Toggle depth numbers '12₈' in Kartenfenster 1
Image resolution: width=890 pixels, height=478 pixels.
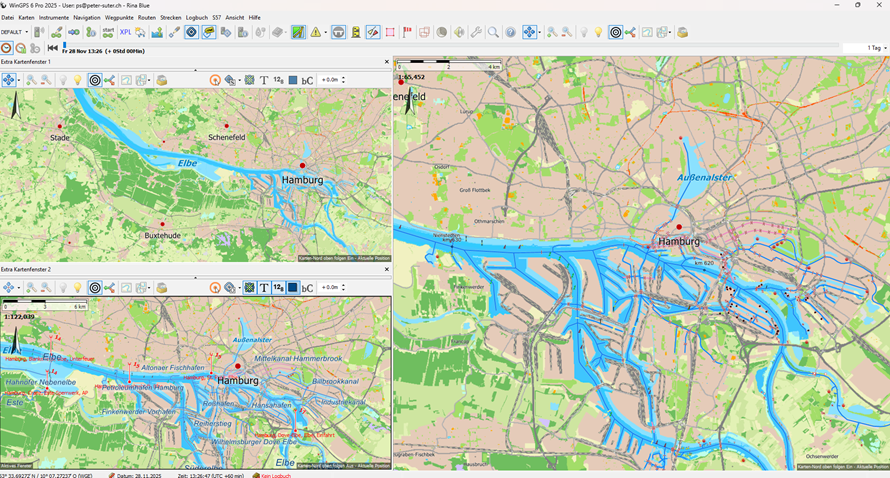[278, 80]
